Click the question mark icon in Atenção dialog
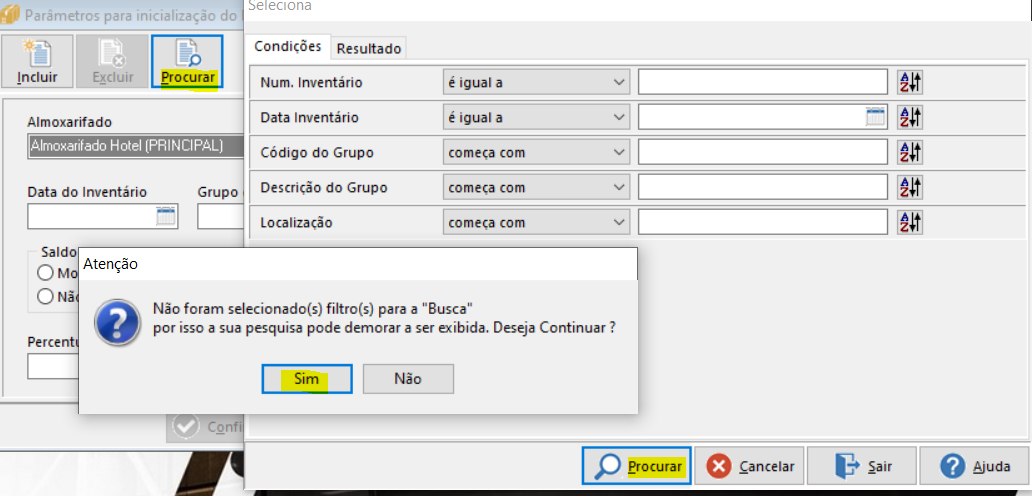This screenshot has height=496, width=1032. click(x=116, y=321)
